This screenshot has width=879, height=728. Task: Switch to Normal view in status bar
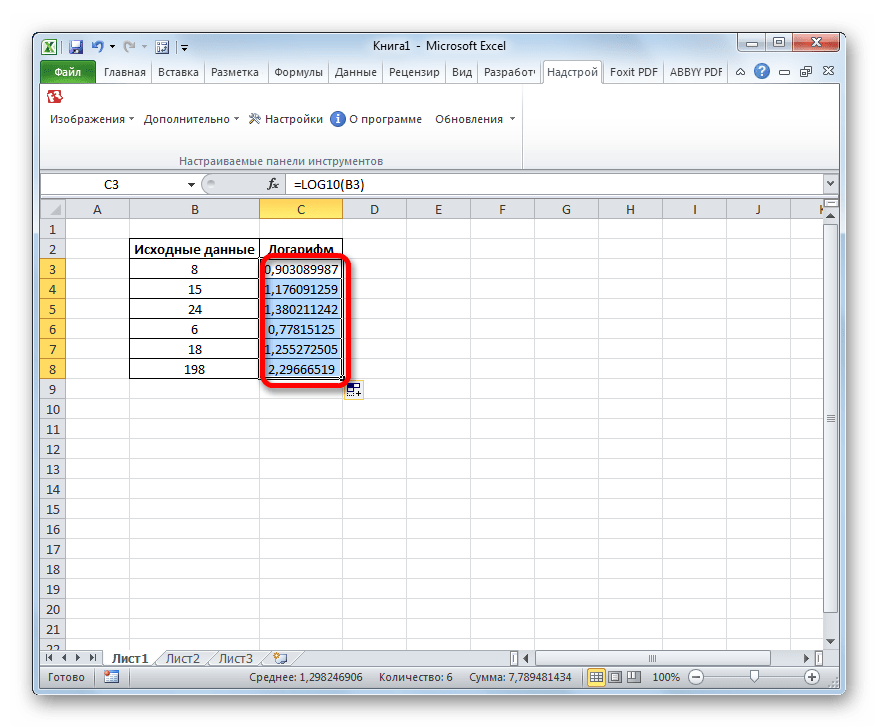596,677
